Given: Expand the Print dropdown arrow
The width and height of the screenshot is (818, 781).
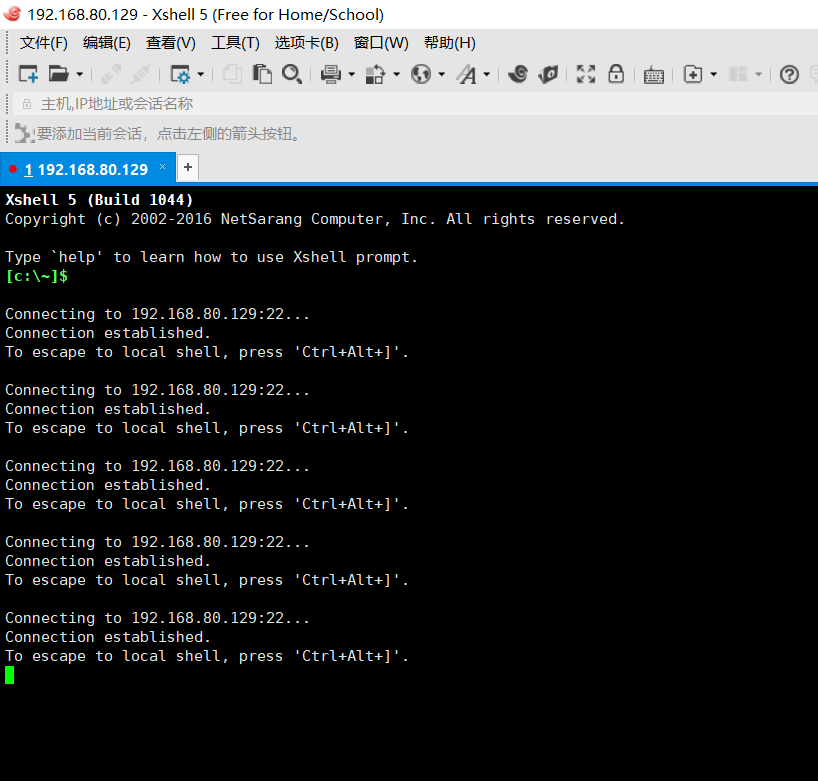Looking at the screenshot, I should 352,75.
